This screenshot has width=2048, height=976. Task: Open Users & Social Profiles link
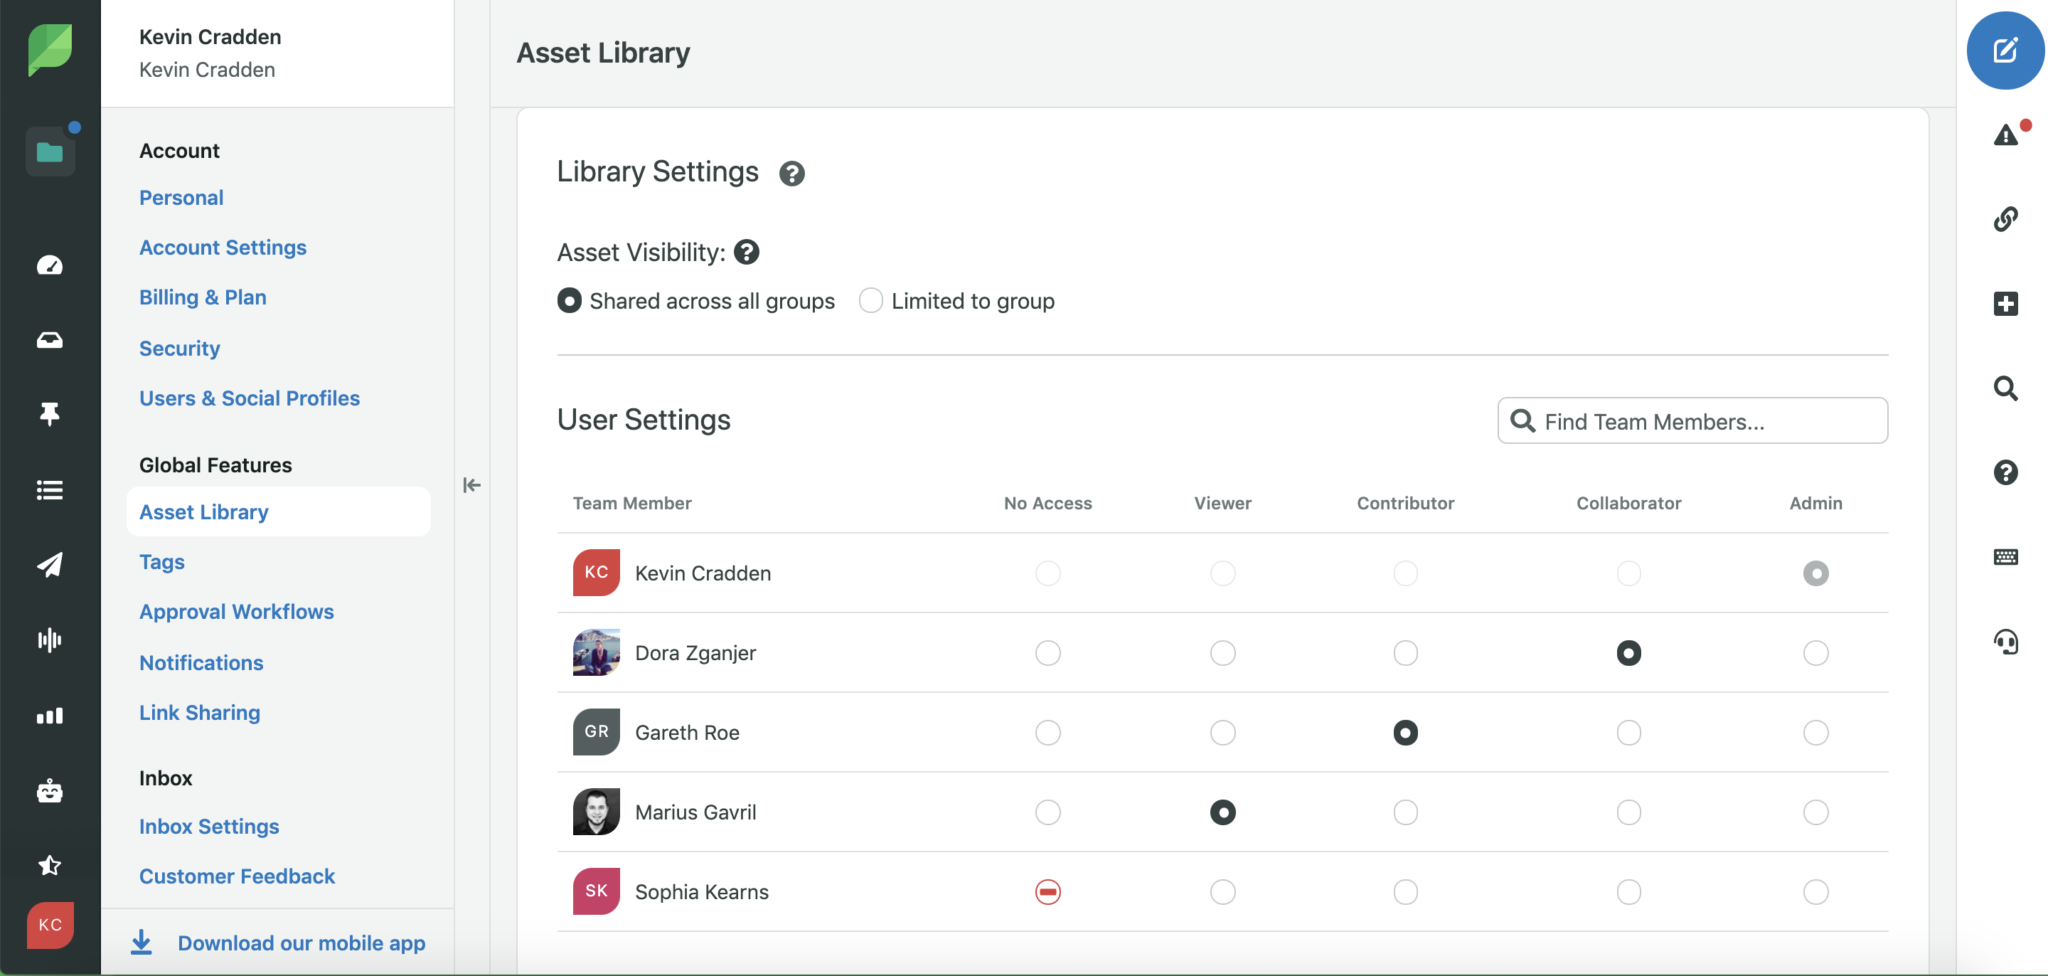(249, 398)
